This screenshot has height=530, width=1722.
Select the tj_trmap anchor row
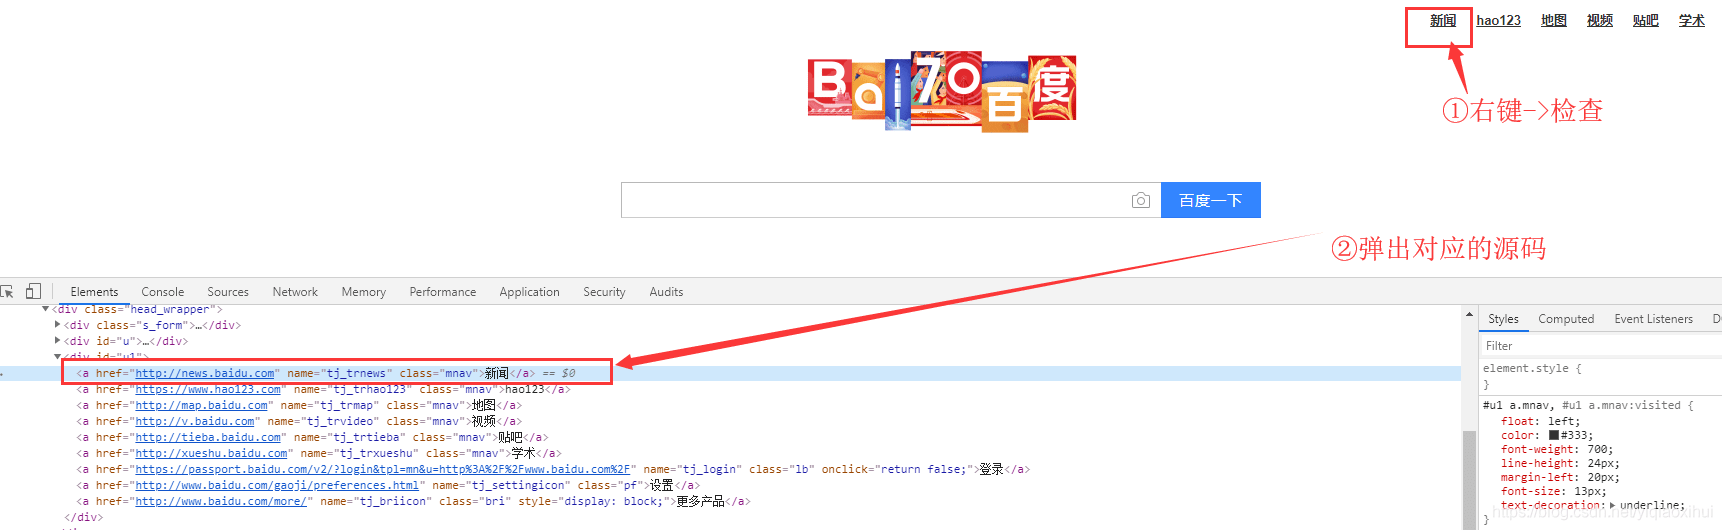tap(300, 405)
